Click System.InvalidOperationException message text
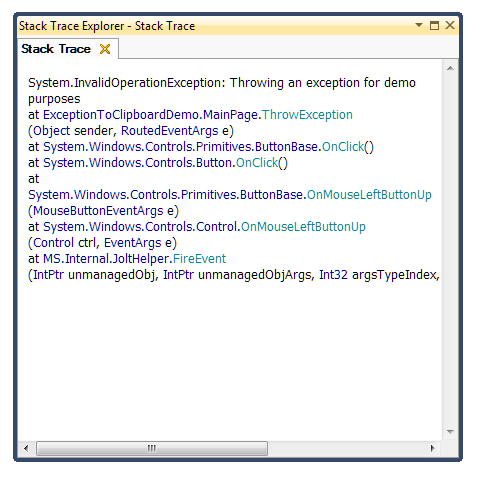The image size is (480, 481). point(222,91)
